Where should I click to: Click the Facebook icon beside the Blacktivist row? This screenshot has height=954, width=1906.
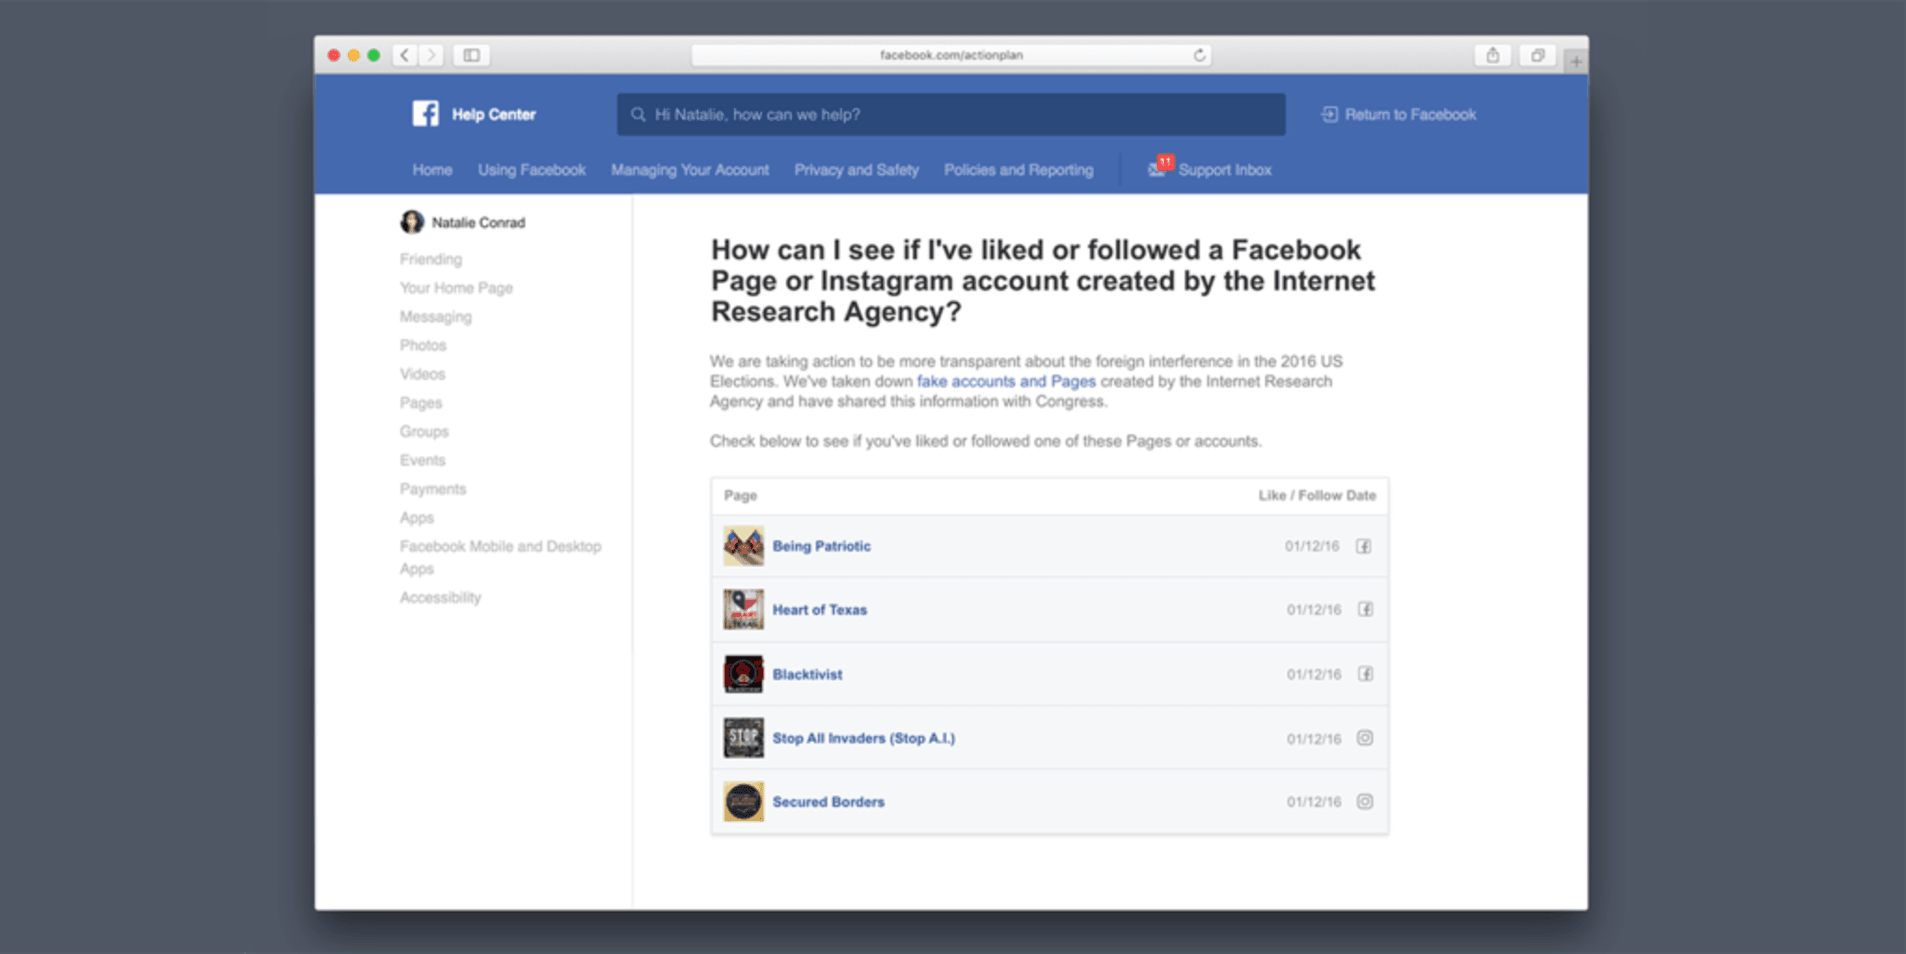[x=1365, y=673]
